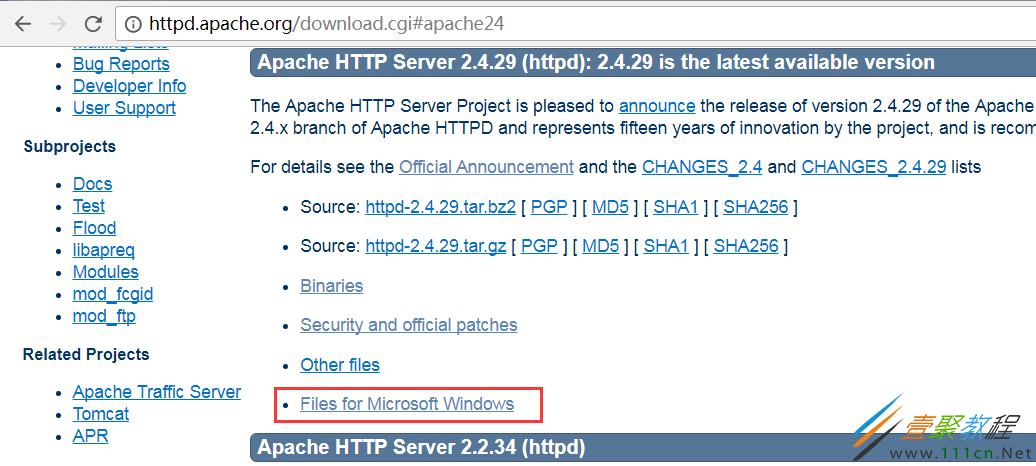Open the Test subproject link
The height and width of the screenshot is (466, 1036).
point(89,206)
